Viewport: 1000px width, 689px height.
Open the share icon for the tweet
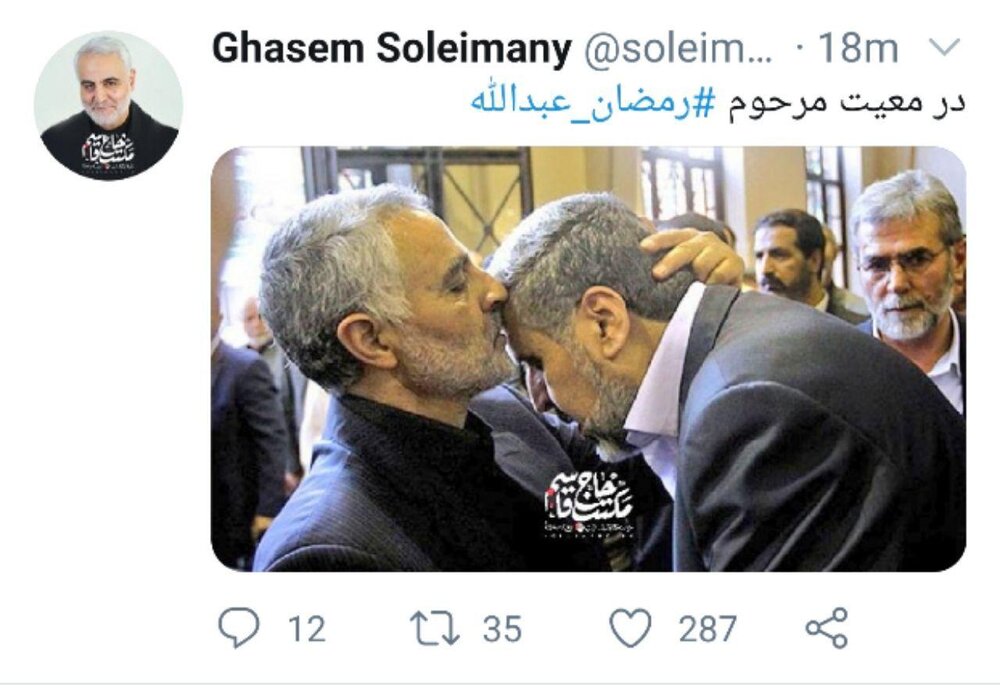(827, 628)
